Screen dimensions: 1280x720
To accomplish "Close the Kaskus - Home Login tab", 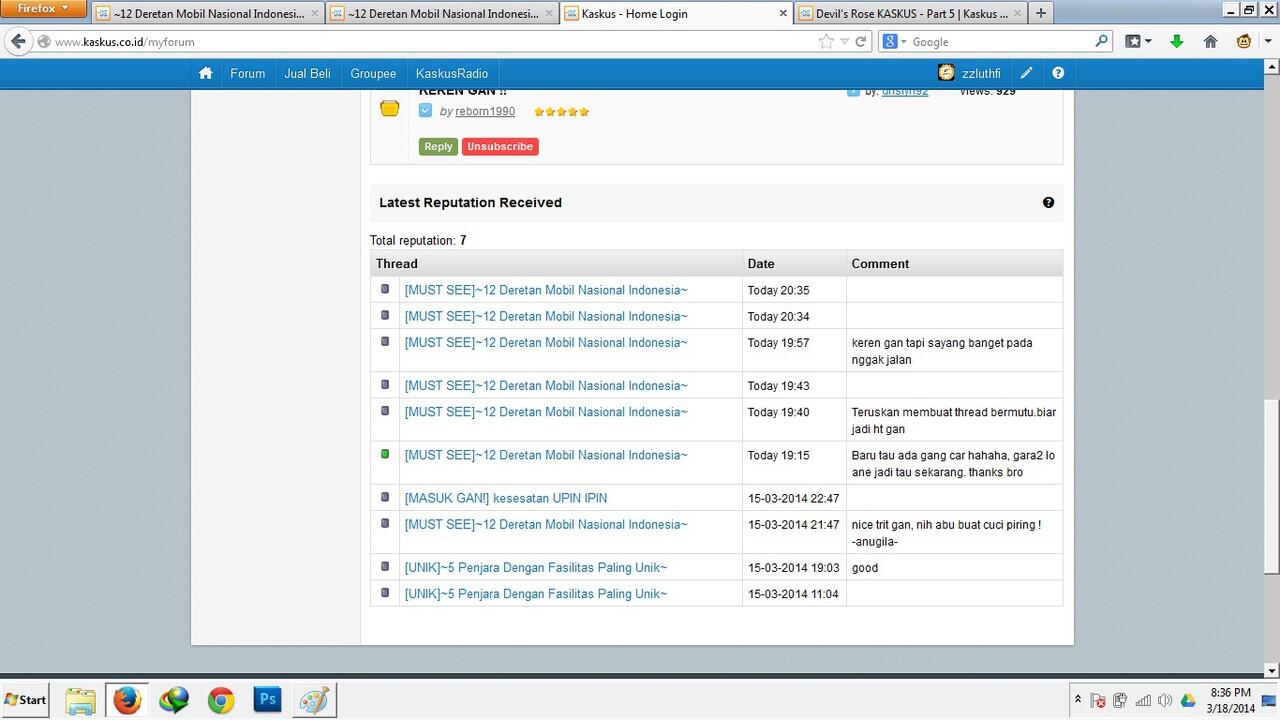I will tap(782, 14).
